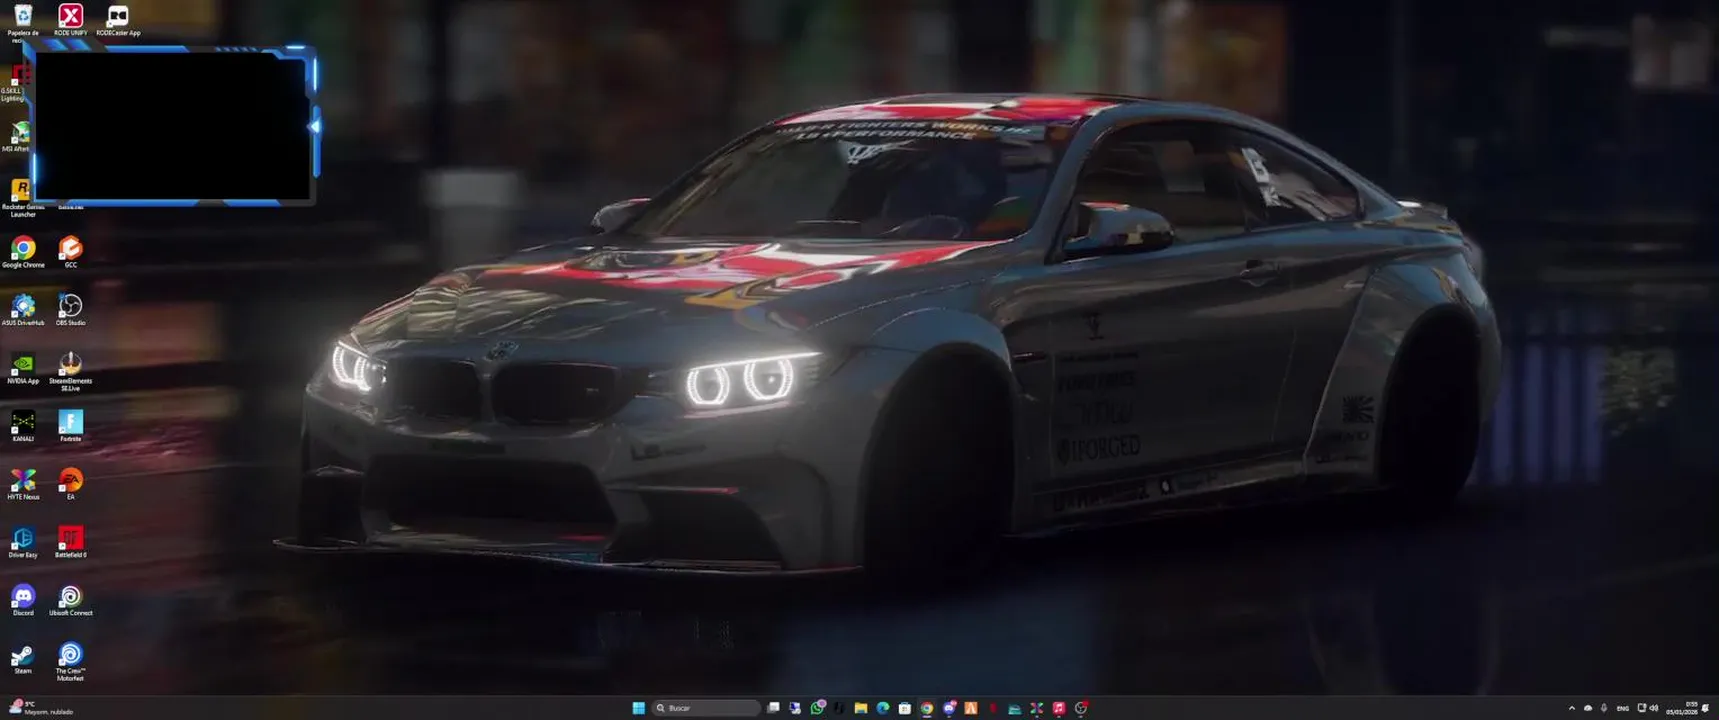Select the Rockstar Games Launcher shortcut

(22, 197)
